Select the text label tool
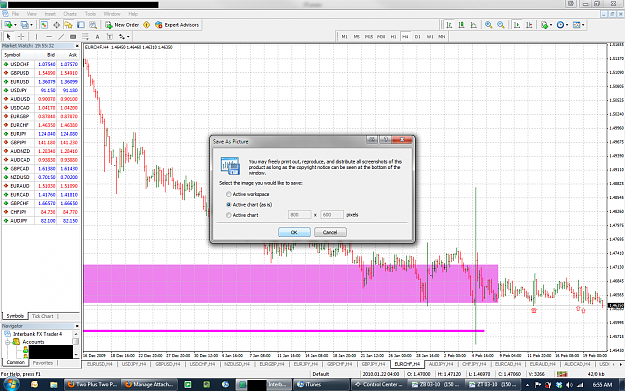The height and width of the screenshot is (391, 625). [x=110, y=37]
